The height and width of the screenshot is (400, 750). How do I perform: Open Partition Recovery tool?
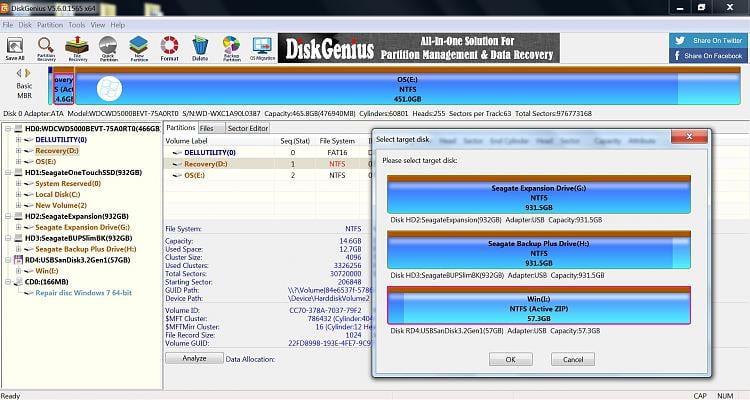46,49
